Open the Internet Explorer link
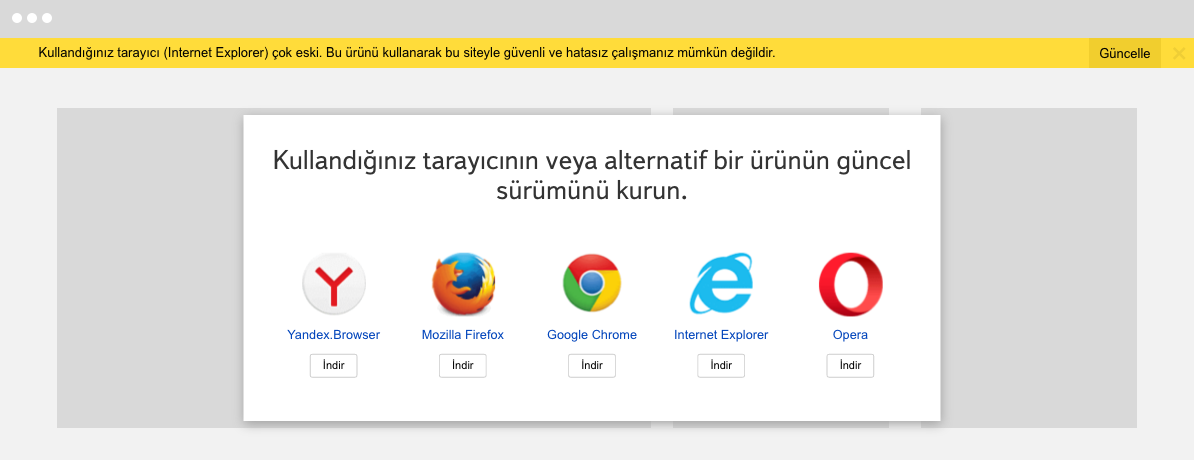The image size is (1194, 460). [x=721, y=334]
